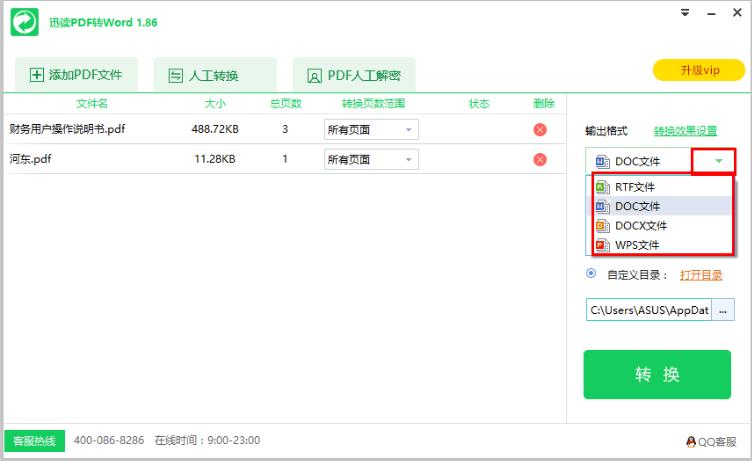Remove 河东.pdf using red X icon

coord(540,159)
